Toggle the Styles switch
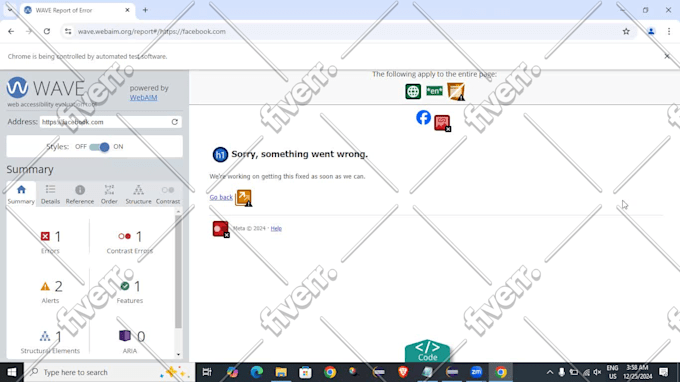This screenshot has width=680, height=382. (x=99, y=147)
